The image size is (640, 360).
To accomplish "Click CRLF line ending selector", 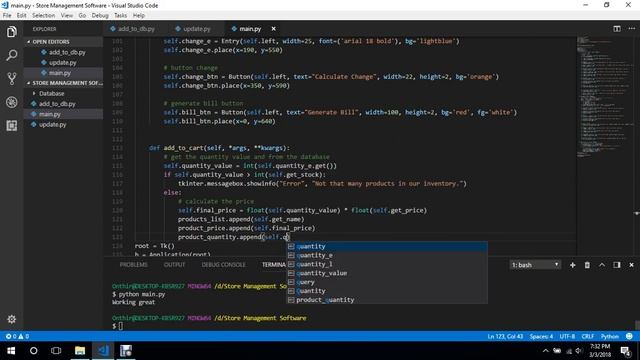I will click(587, 336).
